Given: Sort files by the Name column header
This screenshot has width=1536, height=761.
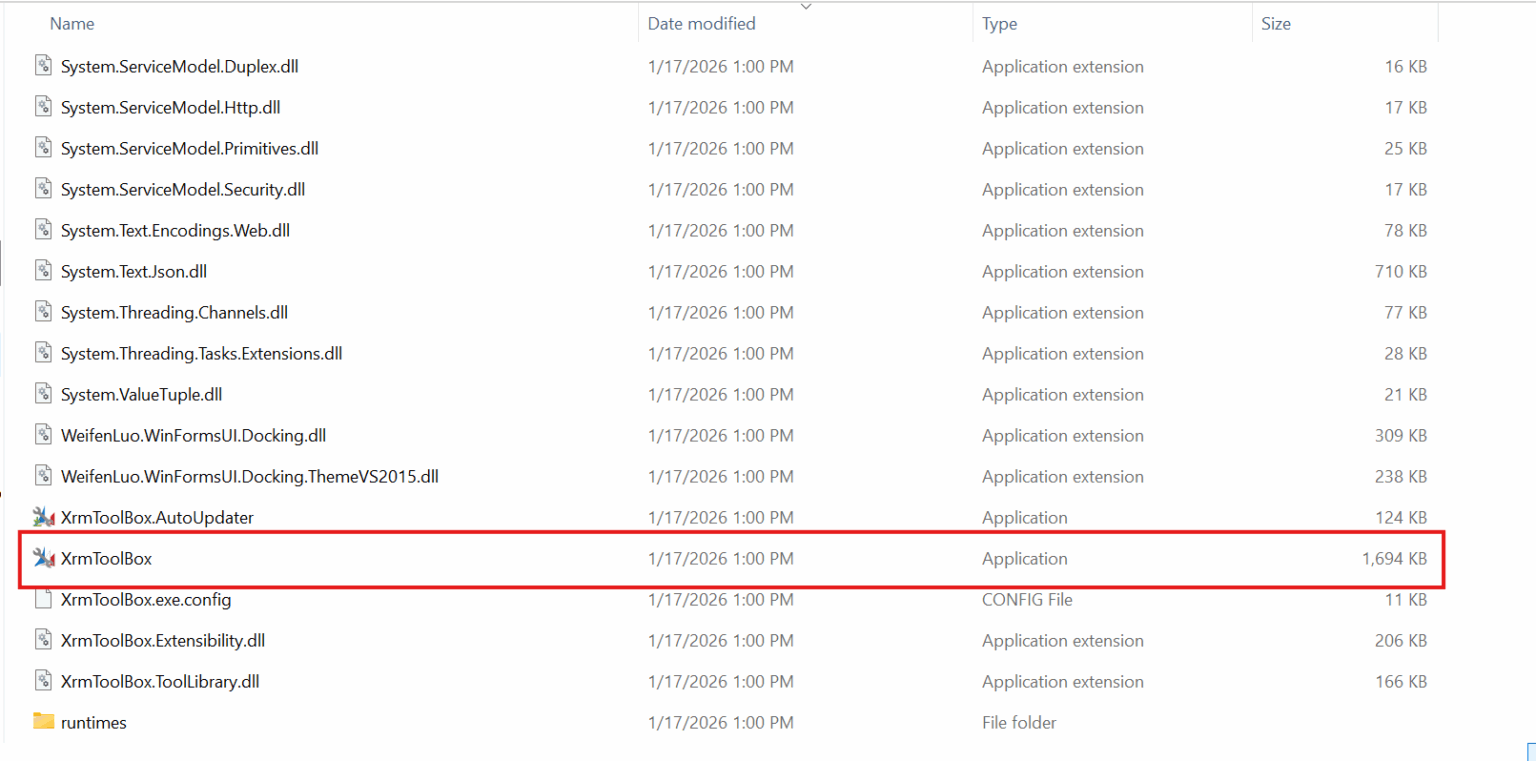Looking at the screenshot, I should pos(72,23).
